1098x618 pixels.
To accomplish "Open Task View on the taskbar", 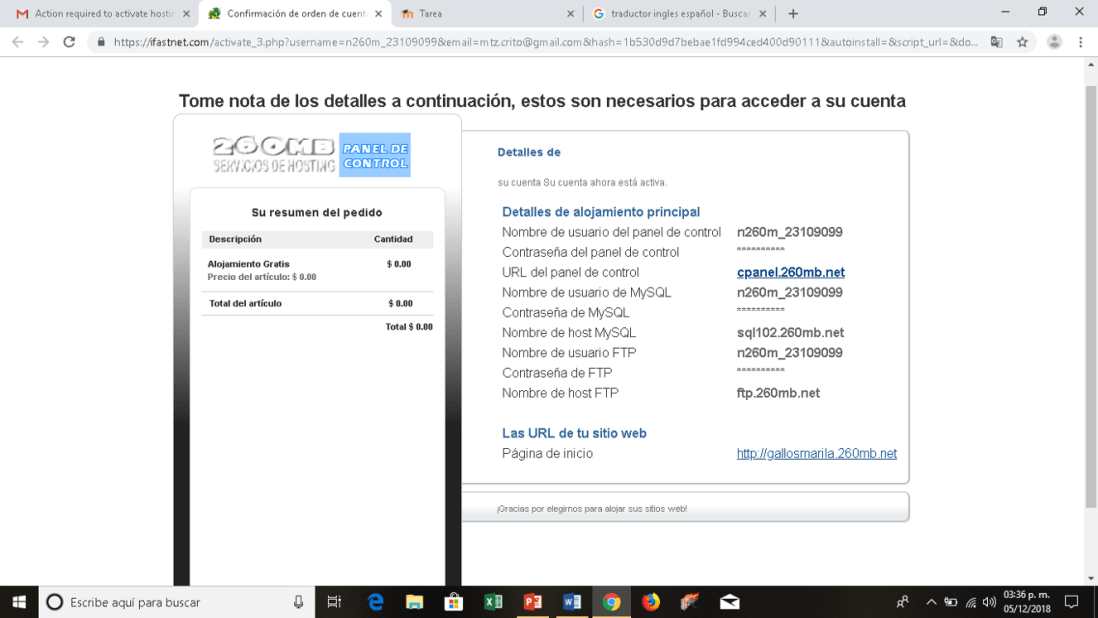I will 334,601.
